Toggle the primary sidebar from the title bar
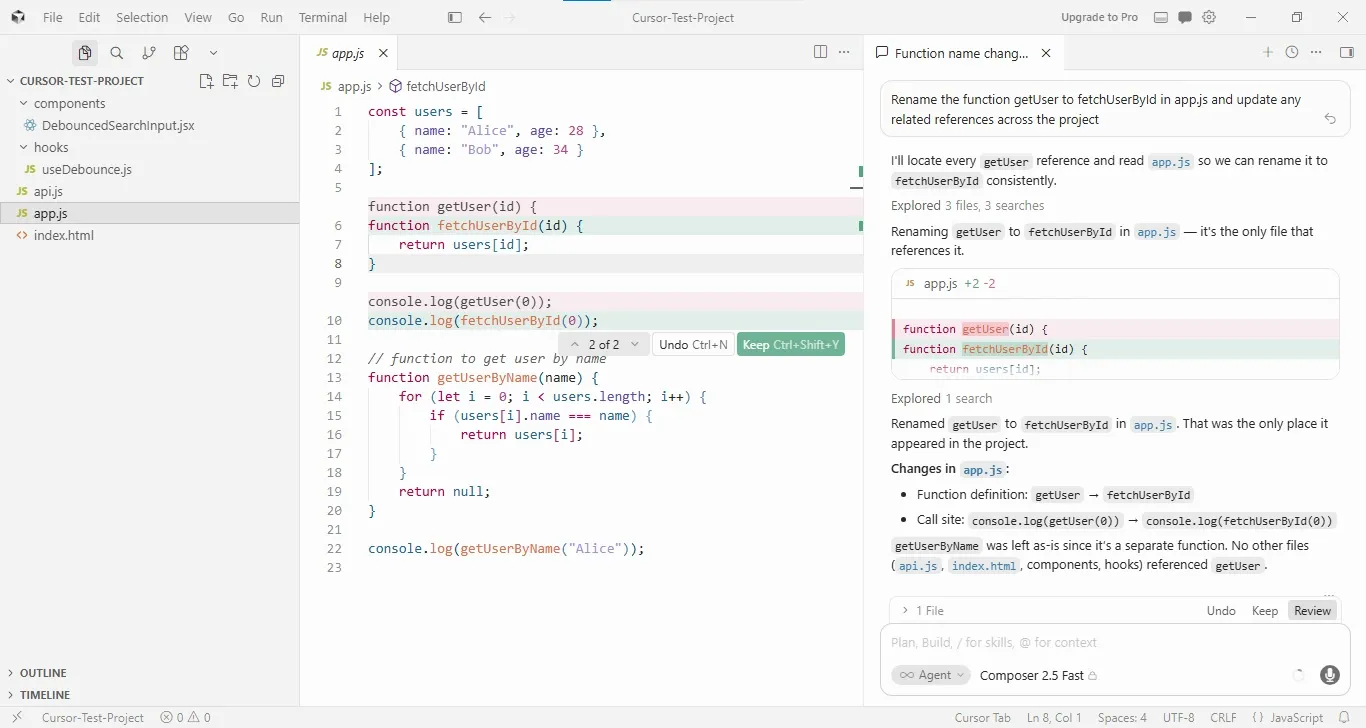The image size is (1366, 728). coord(455,18)
